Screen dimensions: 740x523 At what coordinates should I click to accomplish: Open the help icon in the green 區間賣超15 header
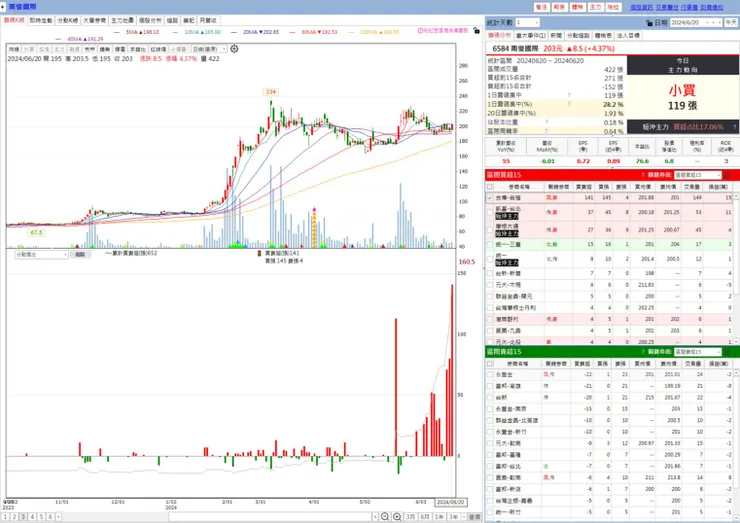point(643,352)
